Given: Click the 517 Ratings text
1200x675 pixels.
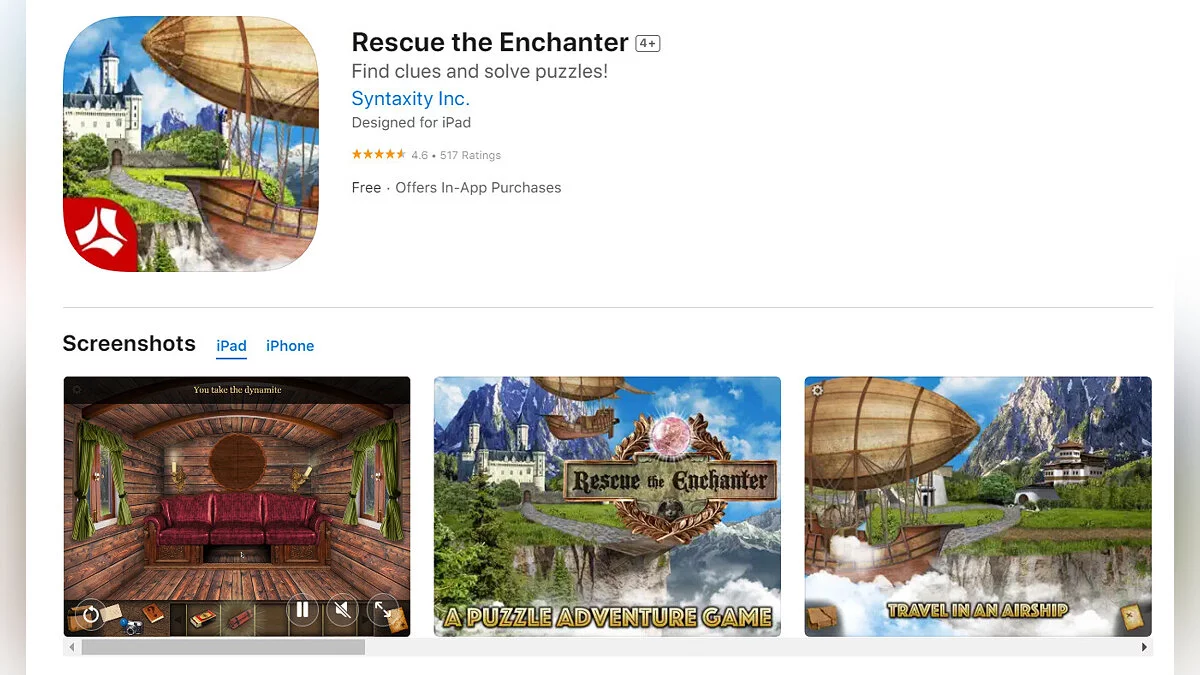Looking at the screenshot, I should pyautogui.click(x=470, y=155).
